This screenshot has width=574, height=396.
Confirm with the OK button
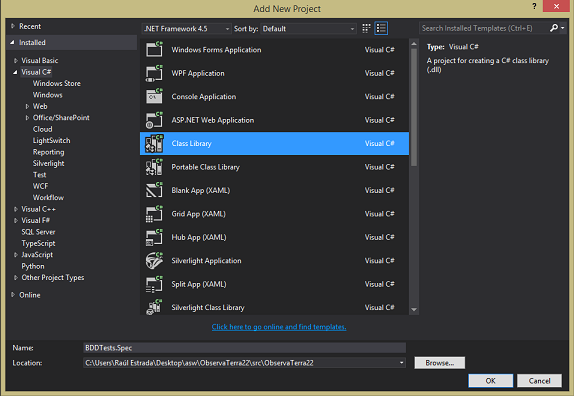(x=491, y=381)
